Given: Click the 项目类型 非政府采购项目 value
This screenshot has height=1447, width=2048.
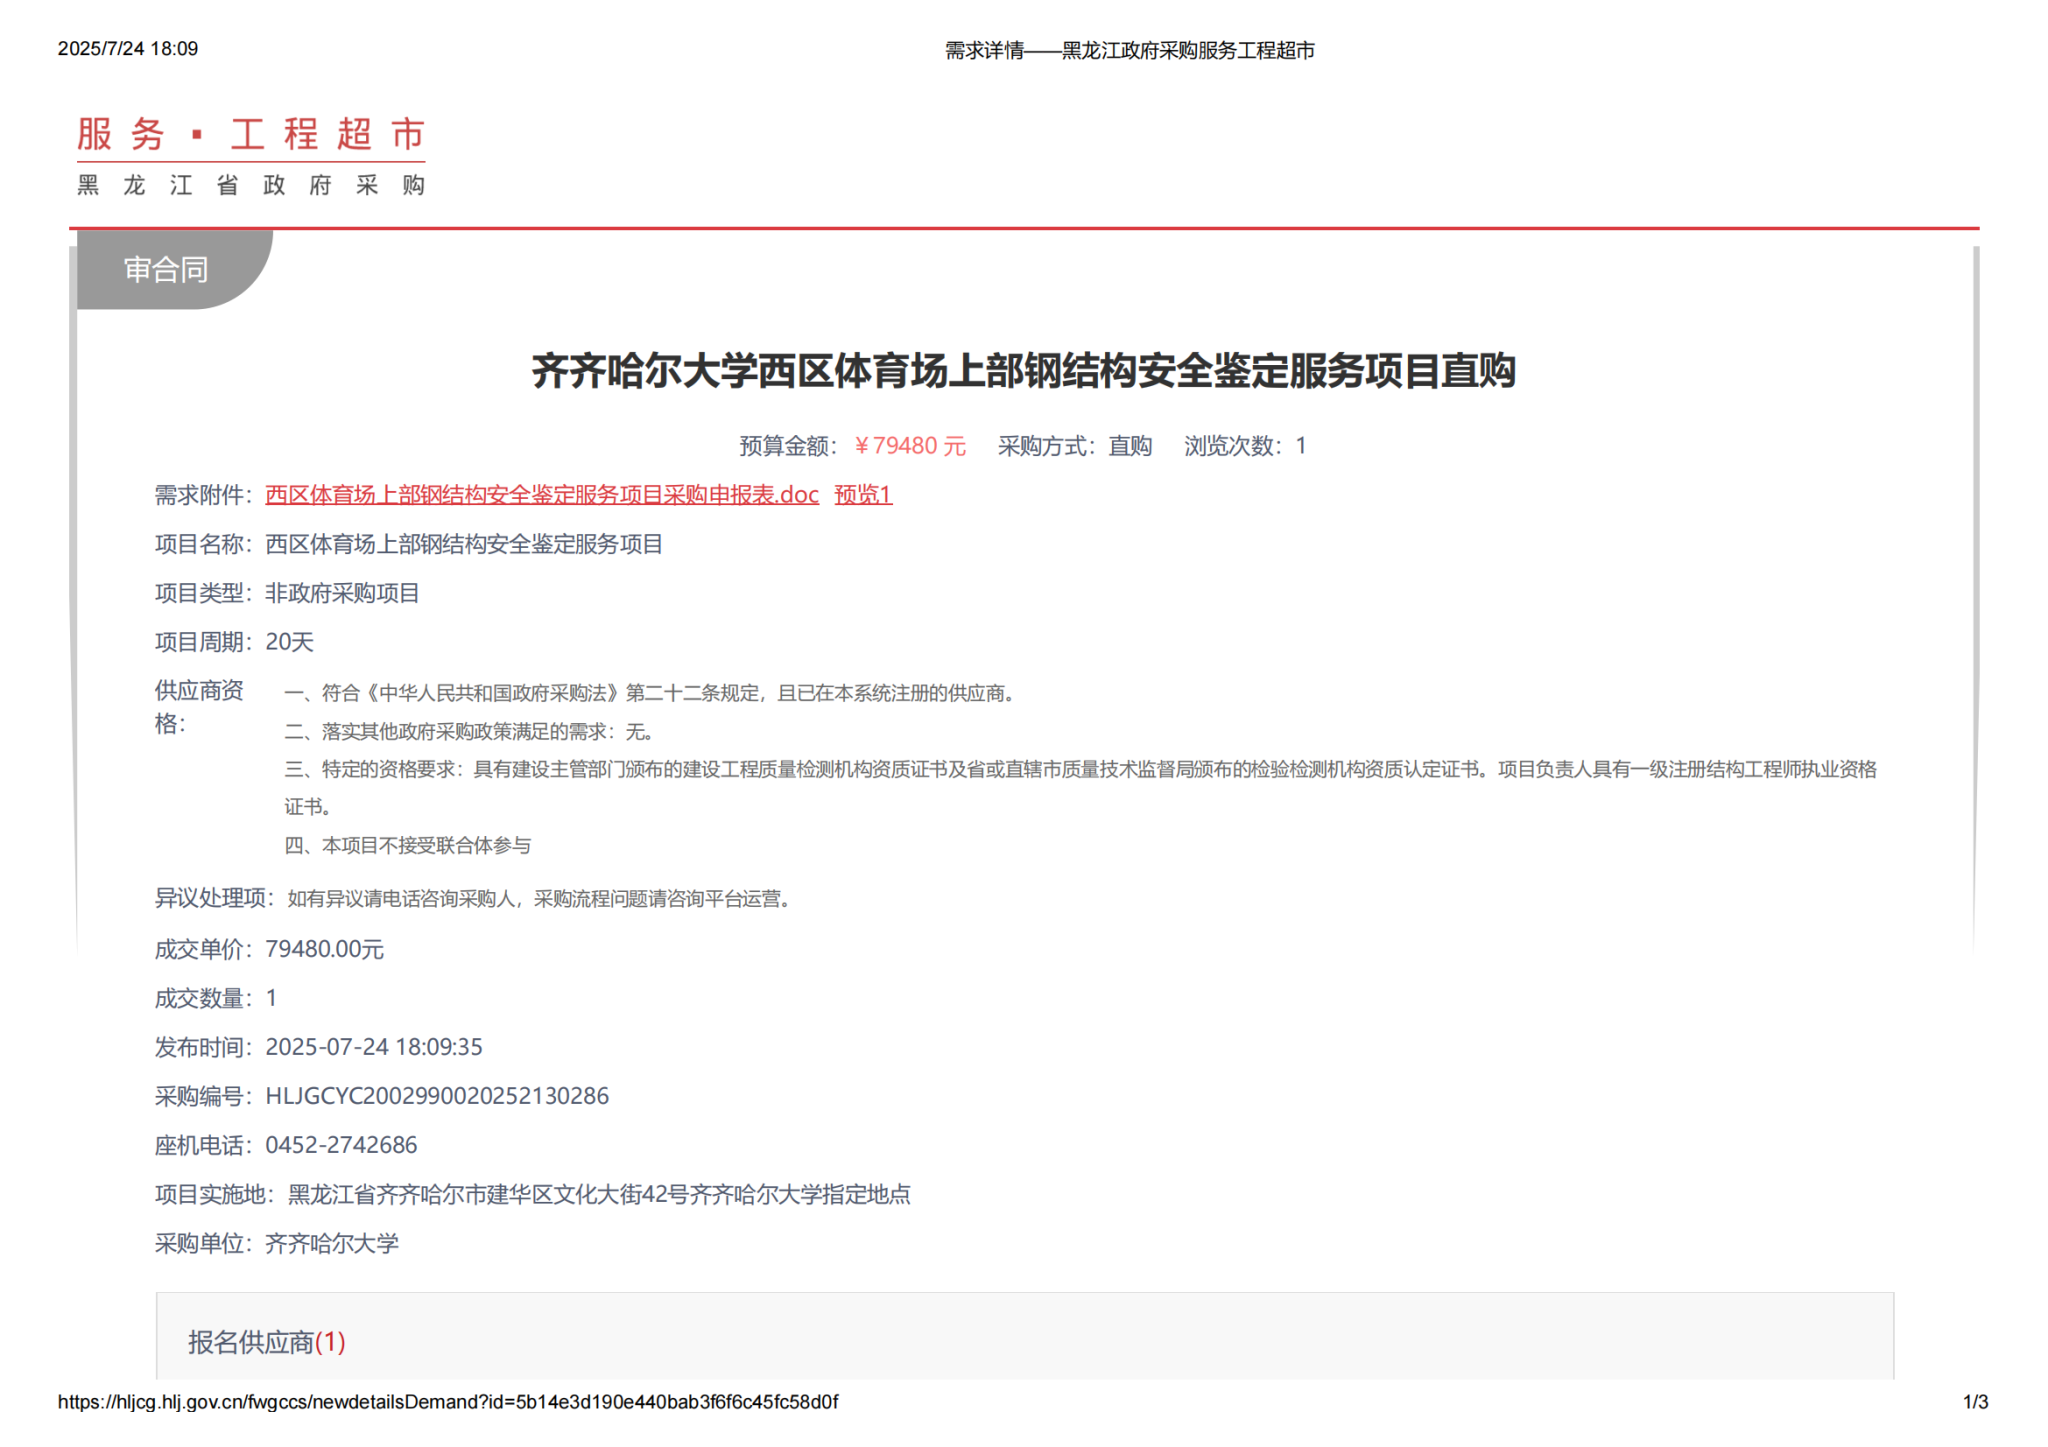Looking at the screenshot, I should (342, 593).
